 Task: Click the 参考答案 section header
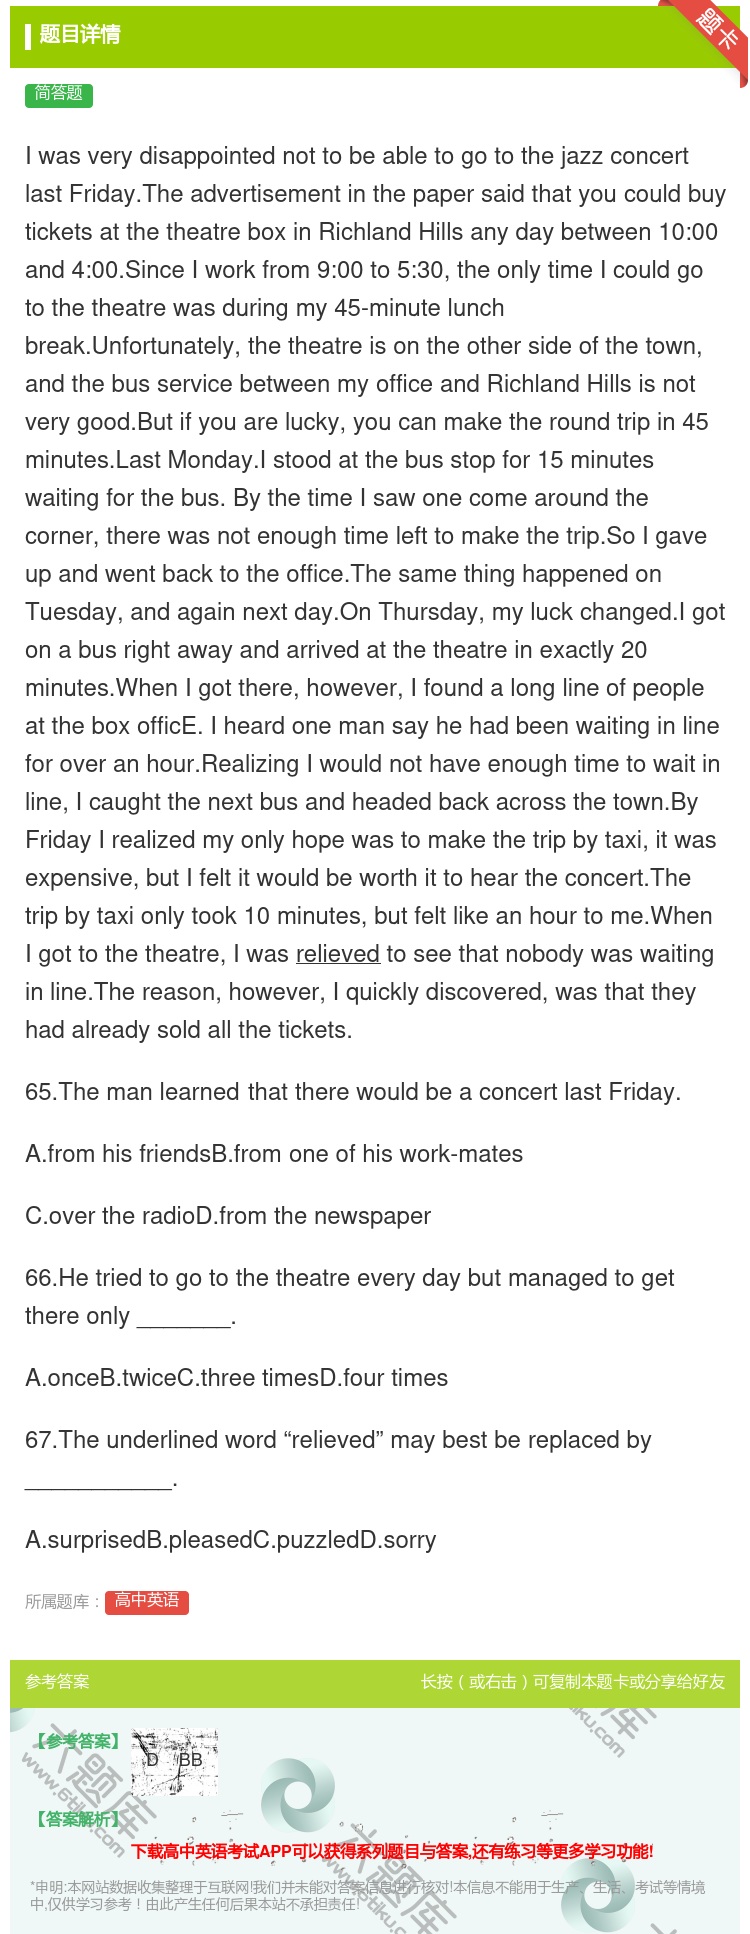[x=57, y=1682]
